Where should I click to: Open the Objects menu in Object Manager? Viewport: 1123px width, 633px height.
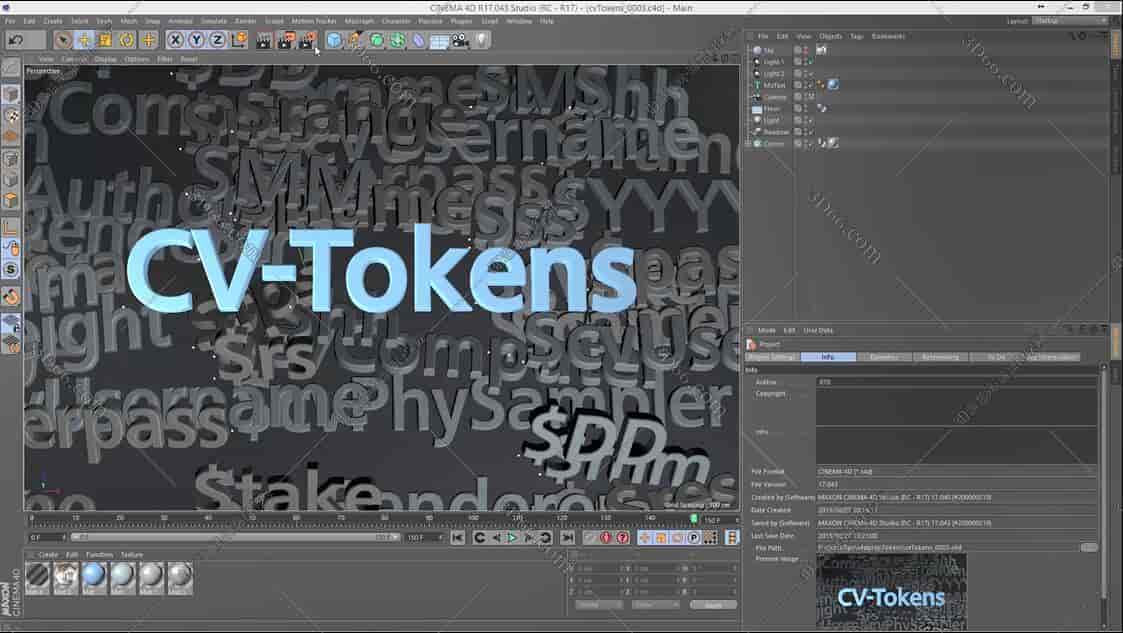pyautogui.click(x=829, y=36)
